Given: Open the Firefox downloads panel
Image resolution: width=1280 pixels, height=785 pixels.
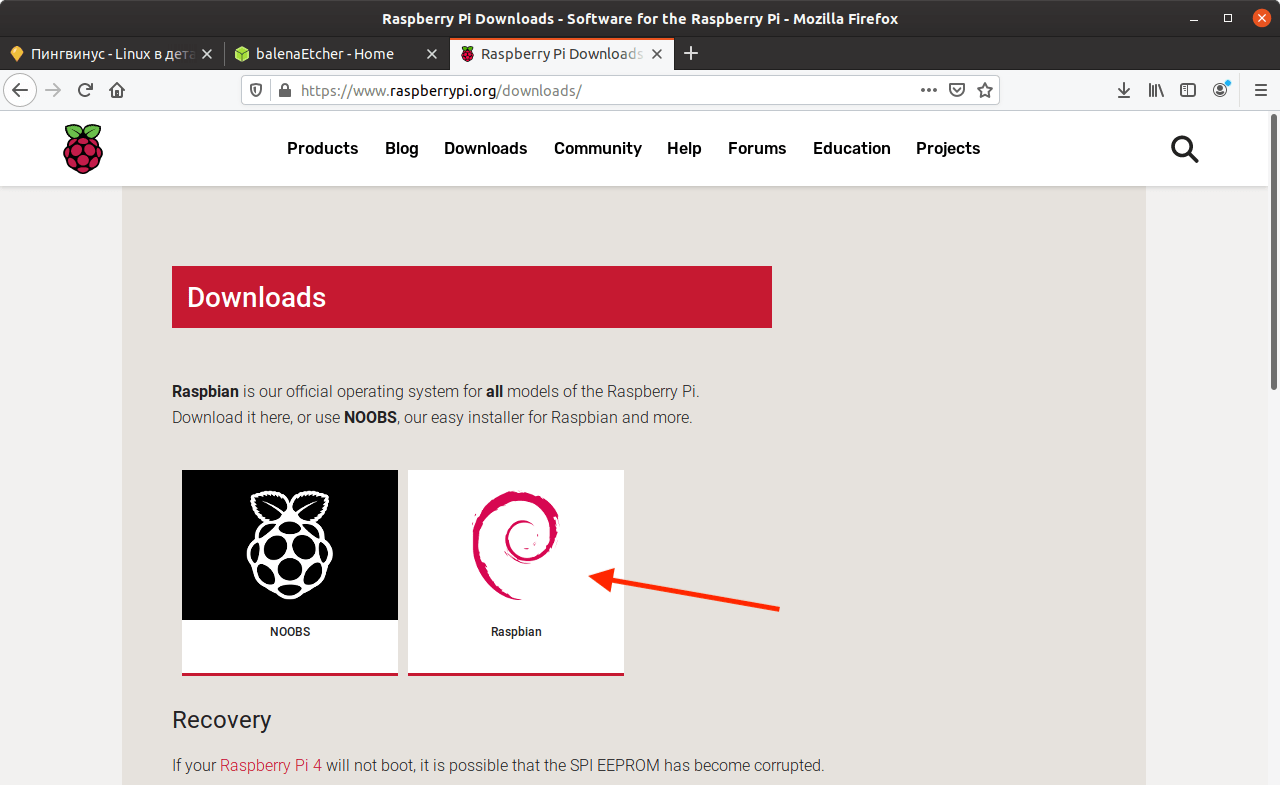Looking at the screenshot, I should tap(1124, 90).
